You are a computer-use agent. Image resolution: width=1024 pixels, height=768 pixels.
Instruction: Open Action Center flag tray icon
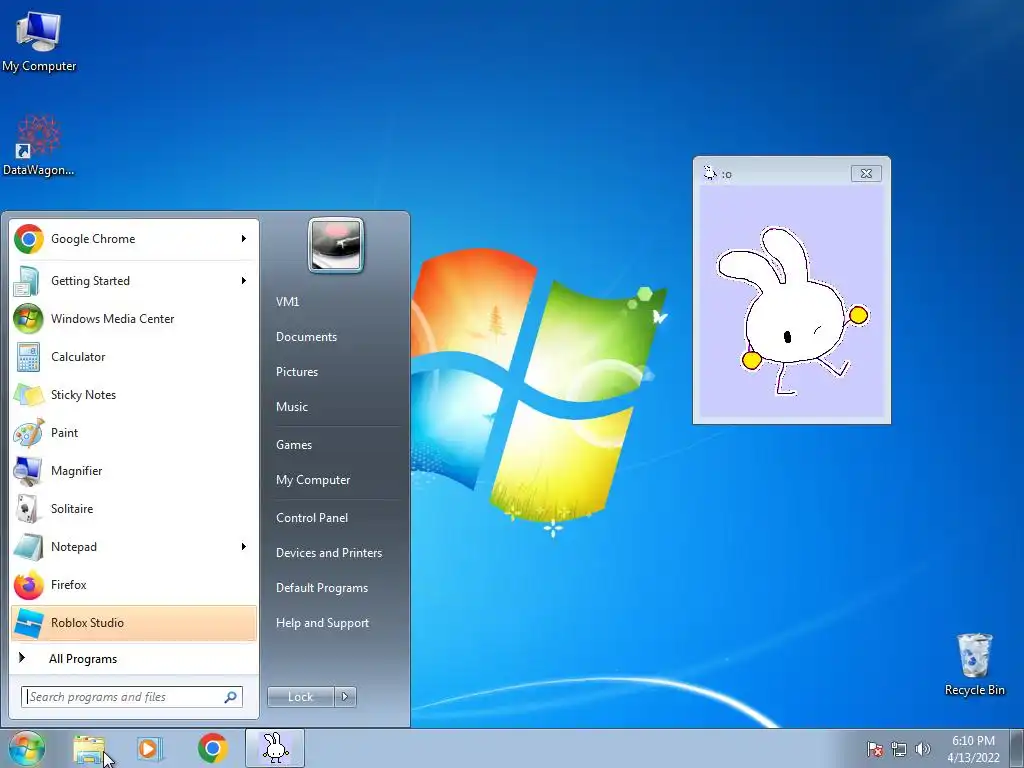click(875, 749)
